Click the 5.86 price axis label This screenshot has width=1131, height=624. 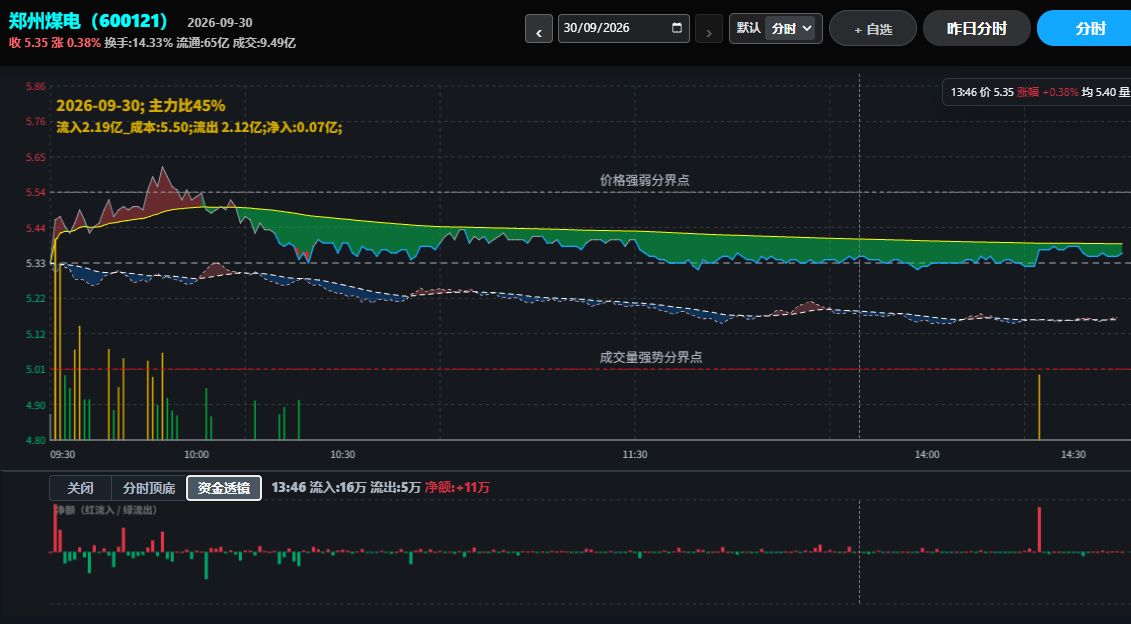36,87
